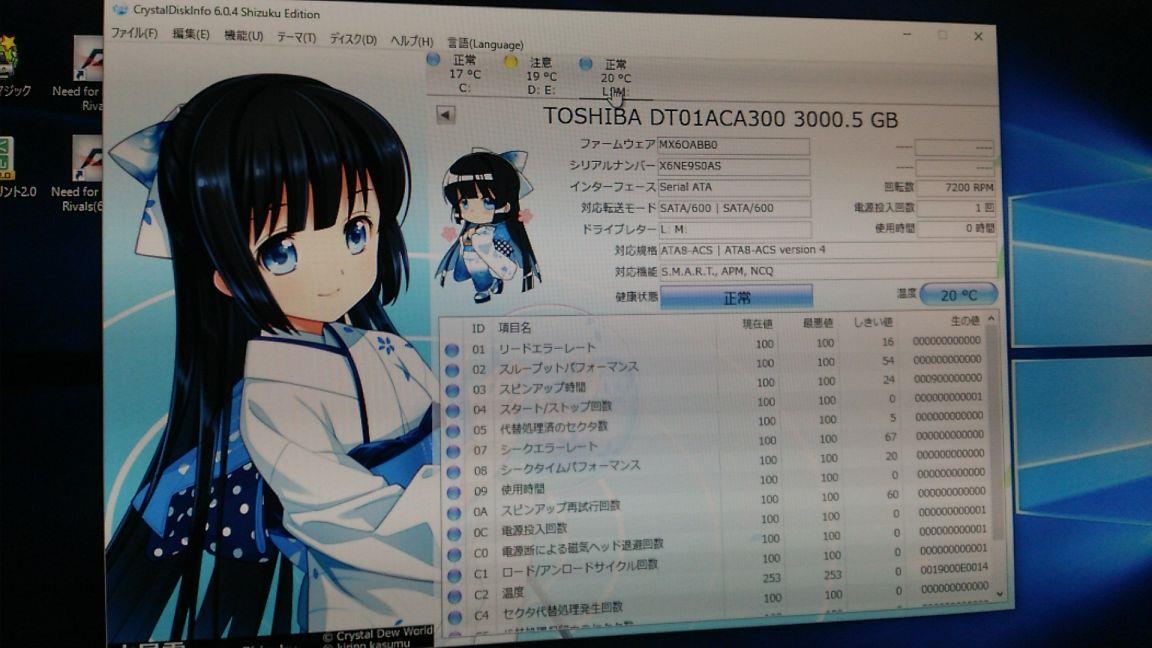The width and height of the screenshot is (1152, 648).
Task: Open the テーマ(T) menu
Action: tap(296, 37)
